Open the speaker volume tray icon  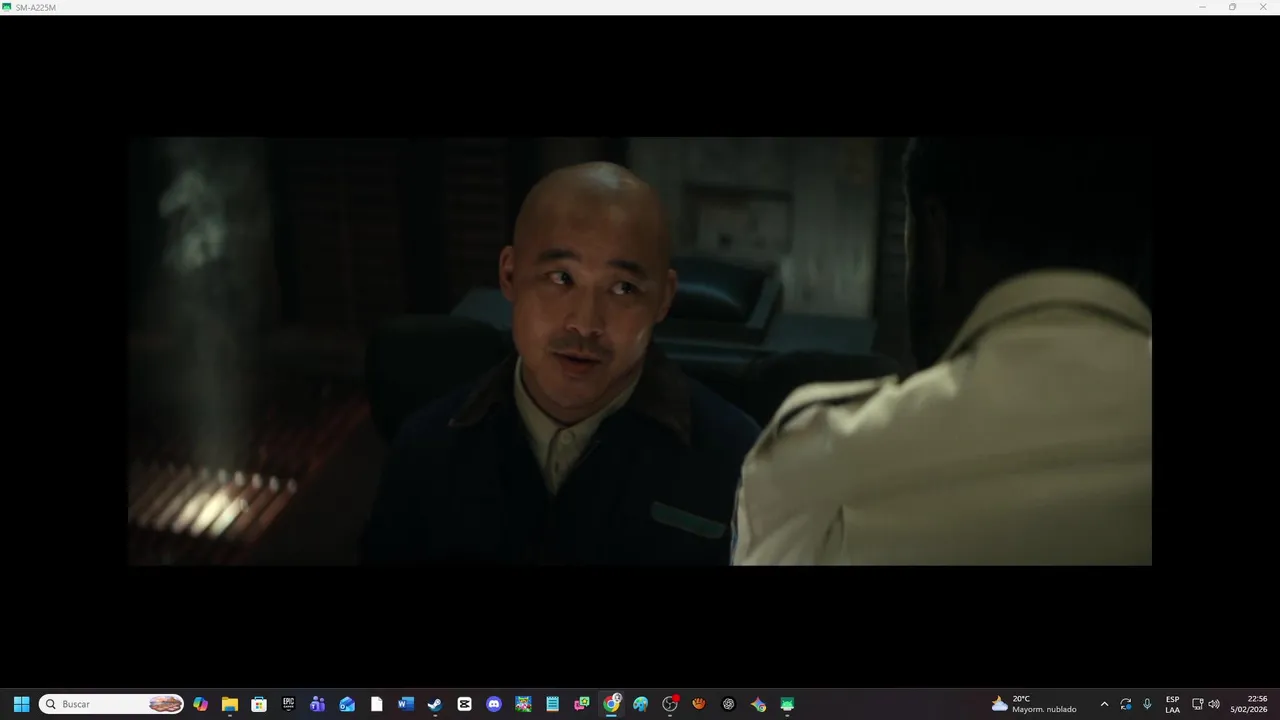1214,704
